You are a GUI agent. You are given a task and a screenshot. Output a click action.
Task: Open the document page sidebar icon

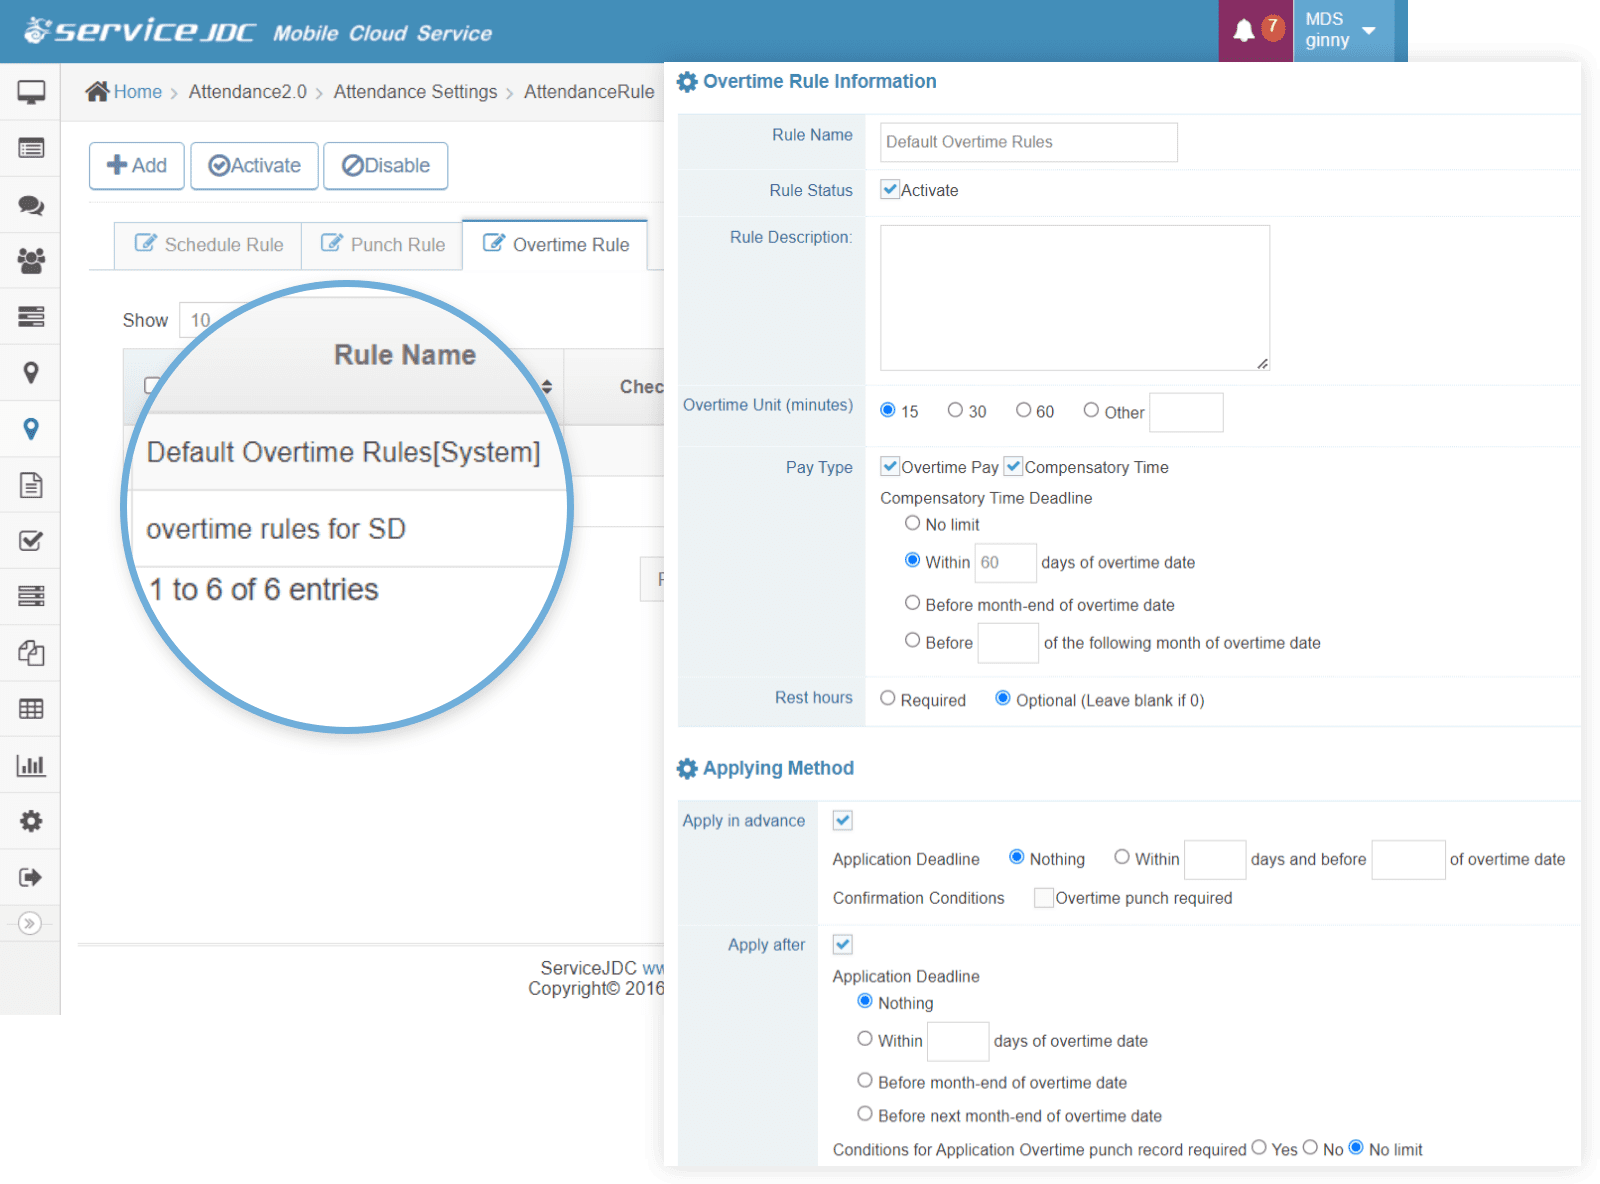pyautogui.click(x=31, y=485)
